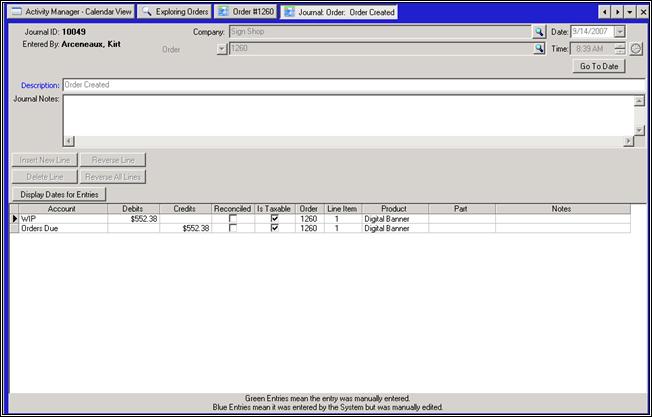Viewport: 652px width, 417px height.
Task: Click the Reverse All Lines button
Action: (113, 177)
